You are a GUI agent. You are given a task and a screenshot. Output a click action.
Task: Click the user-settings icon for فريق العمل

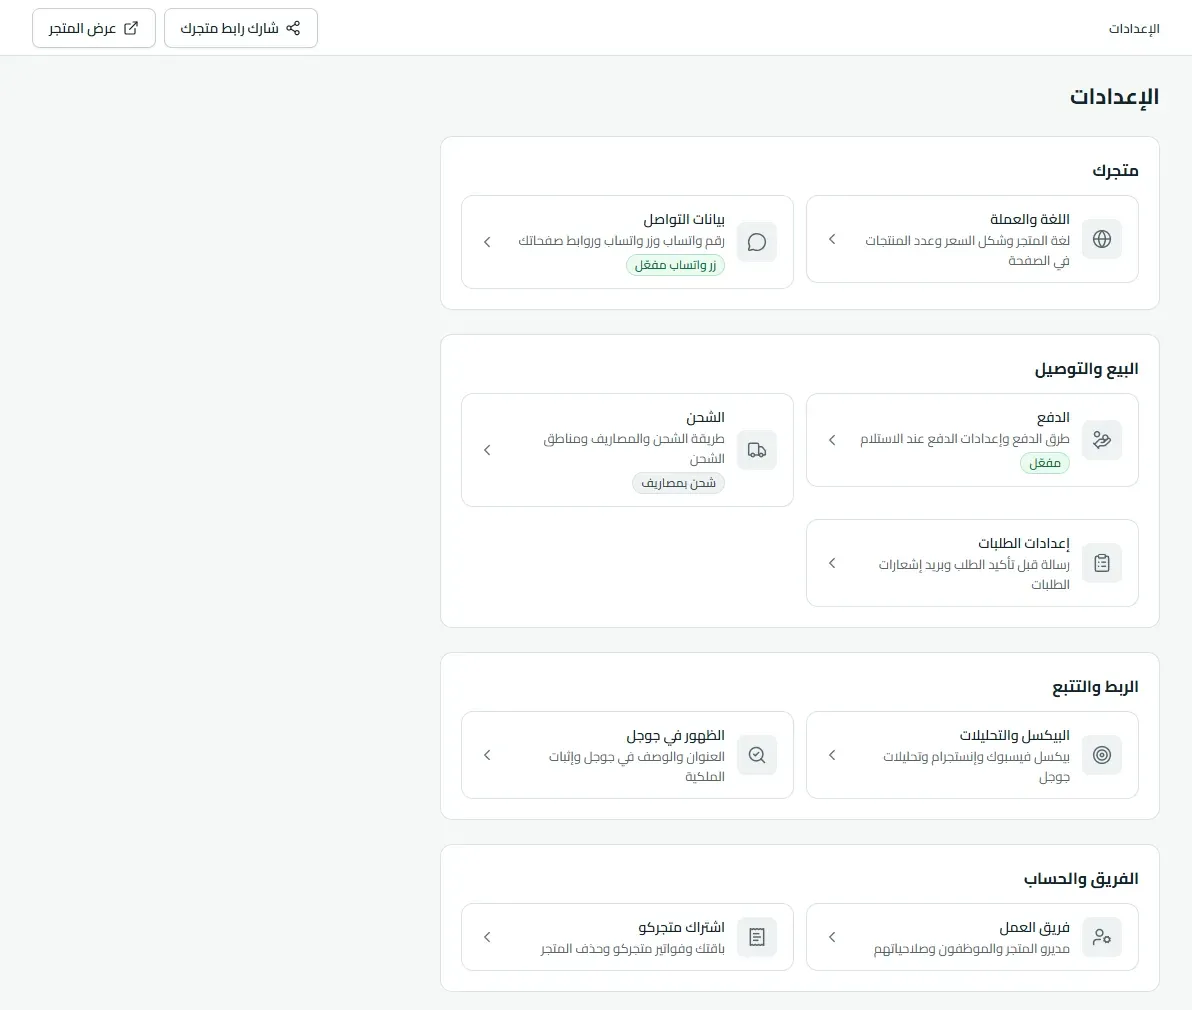click(1102, 937)
